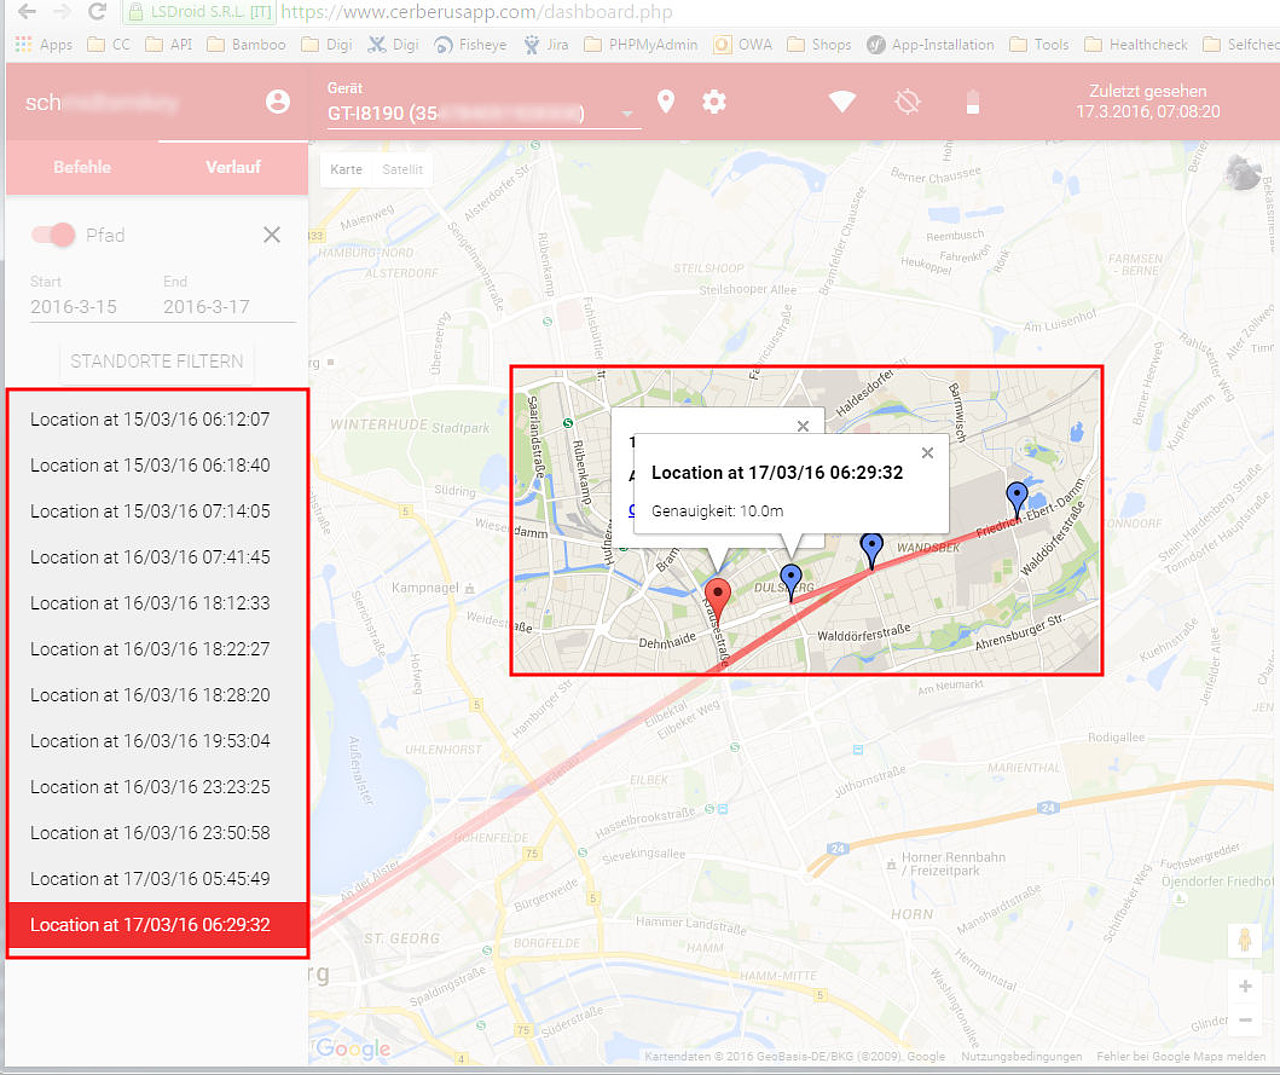Open the Healthcheck bookmark folder

(x=1136, y=45)
